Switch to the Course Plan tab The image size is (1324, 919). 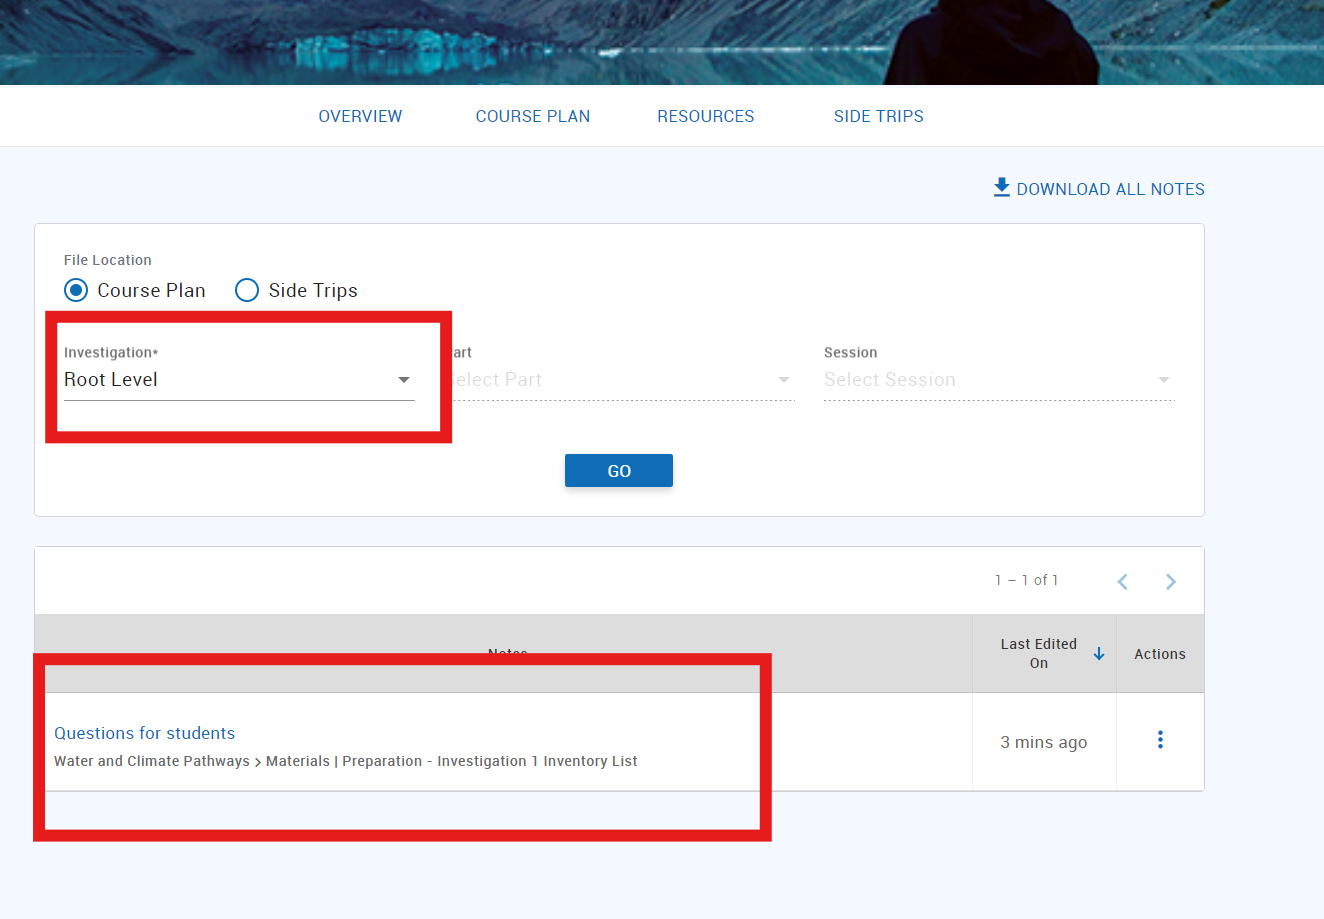(533, 116)
